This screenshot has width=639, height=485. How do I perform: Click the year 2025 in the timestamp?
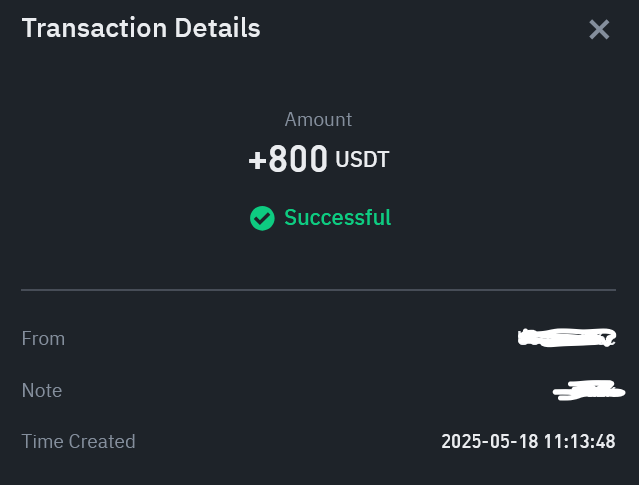pyautogui.click(x=460, y=441)
